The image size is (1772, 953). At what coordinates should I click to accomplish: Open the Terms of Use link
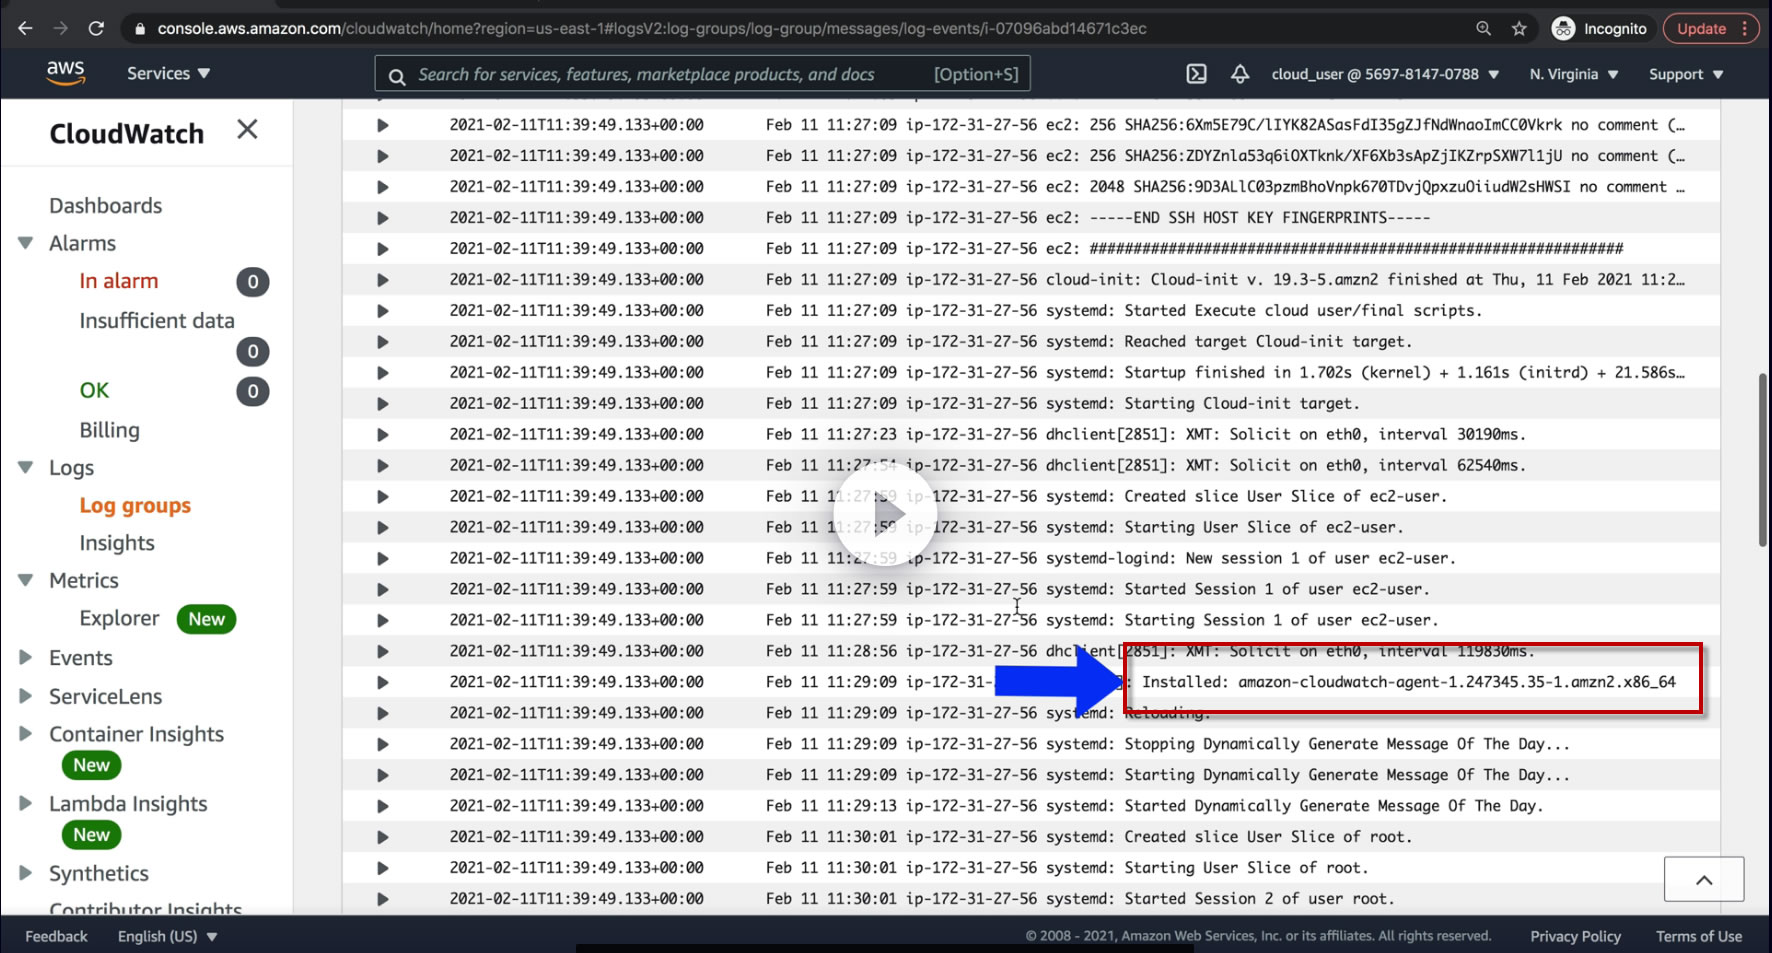click(x=1699, y=936)
